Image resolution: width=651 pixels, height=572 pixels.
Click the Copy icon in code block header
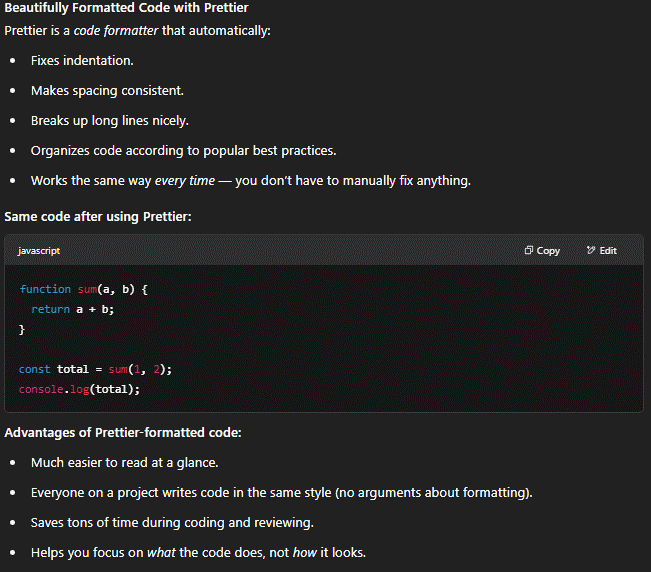(x=528, y=250)
